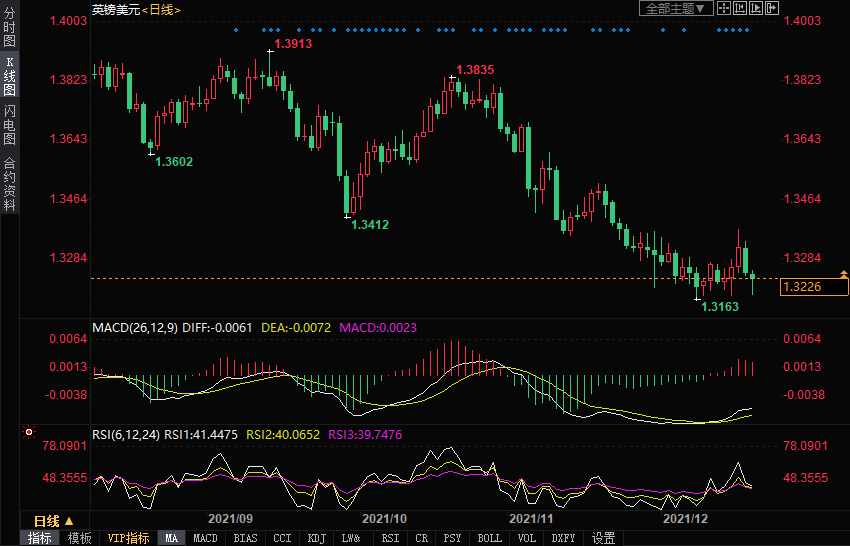Click the jump-to-end chart icon

tap(755, 8)
